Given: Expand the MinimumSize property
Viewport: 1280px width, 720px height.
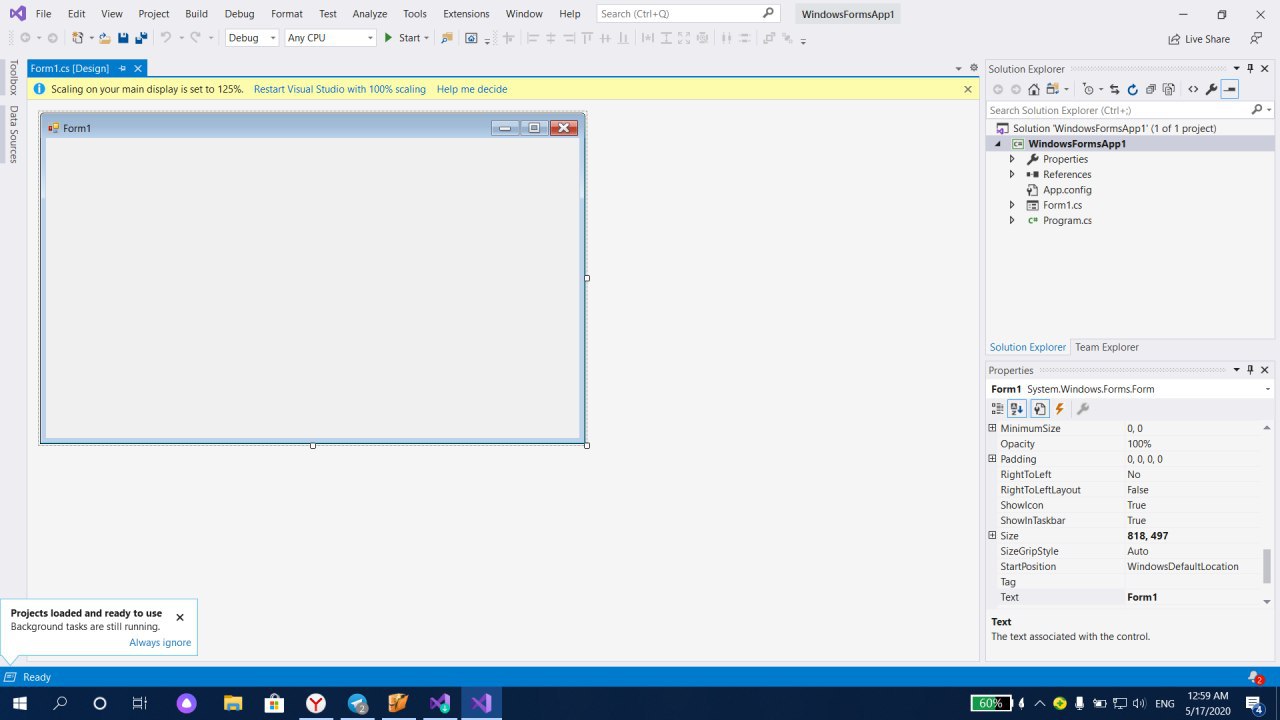Looking at the screenshot, I should pos(992,428).
